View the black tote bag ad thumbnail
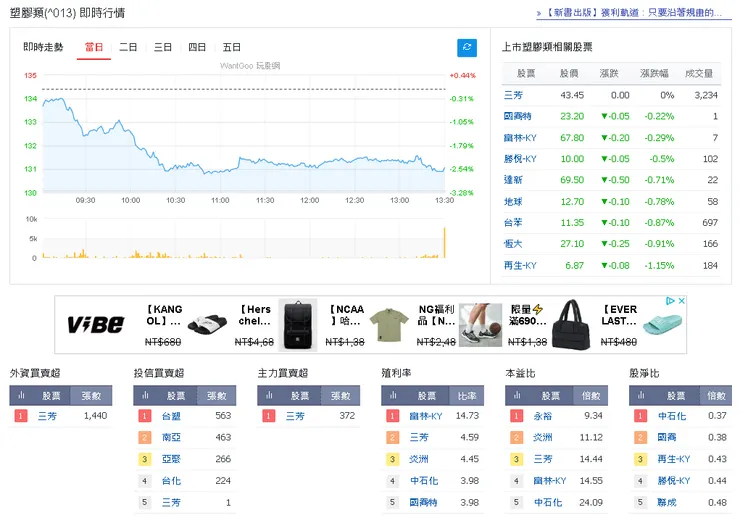The width and height of the screenshot is (740, 517). click(572, 325)
